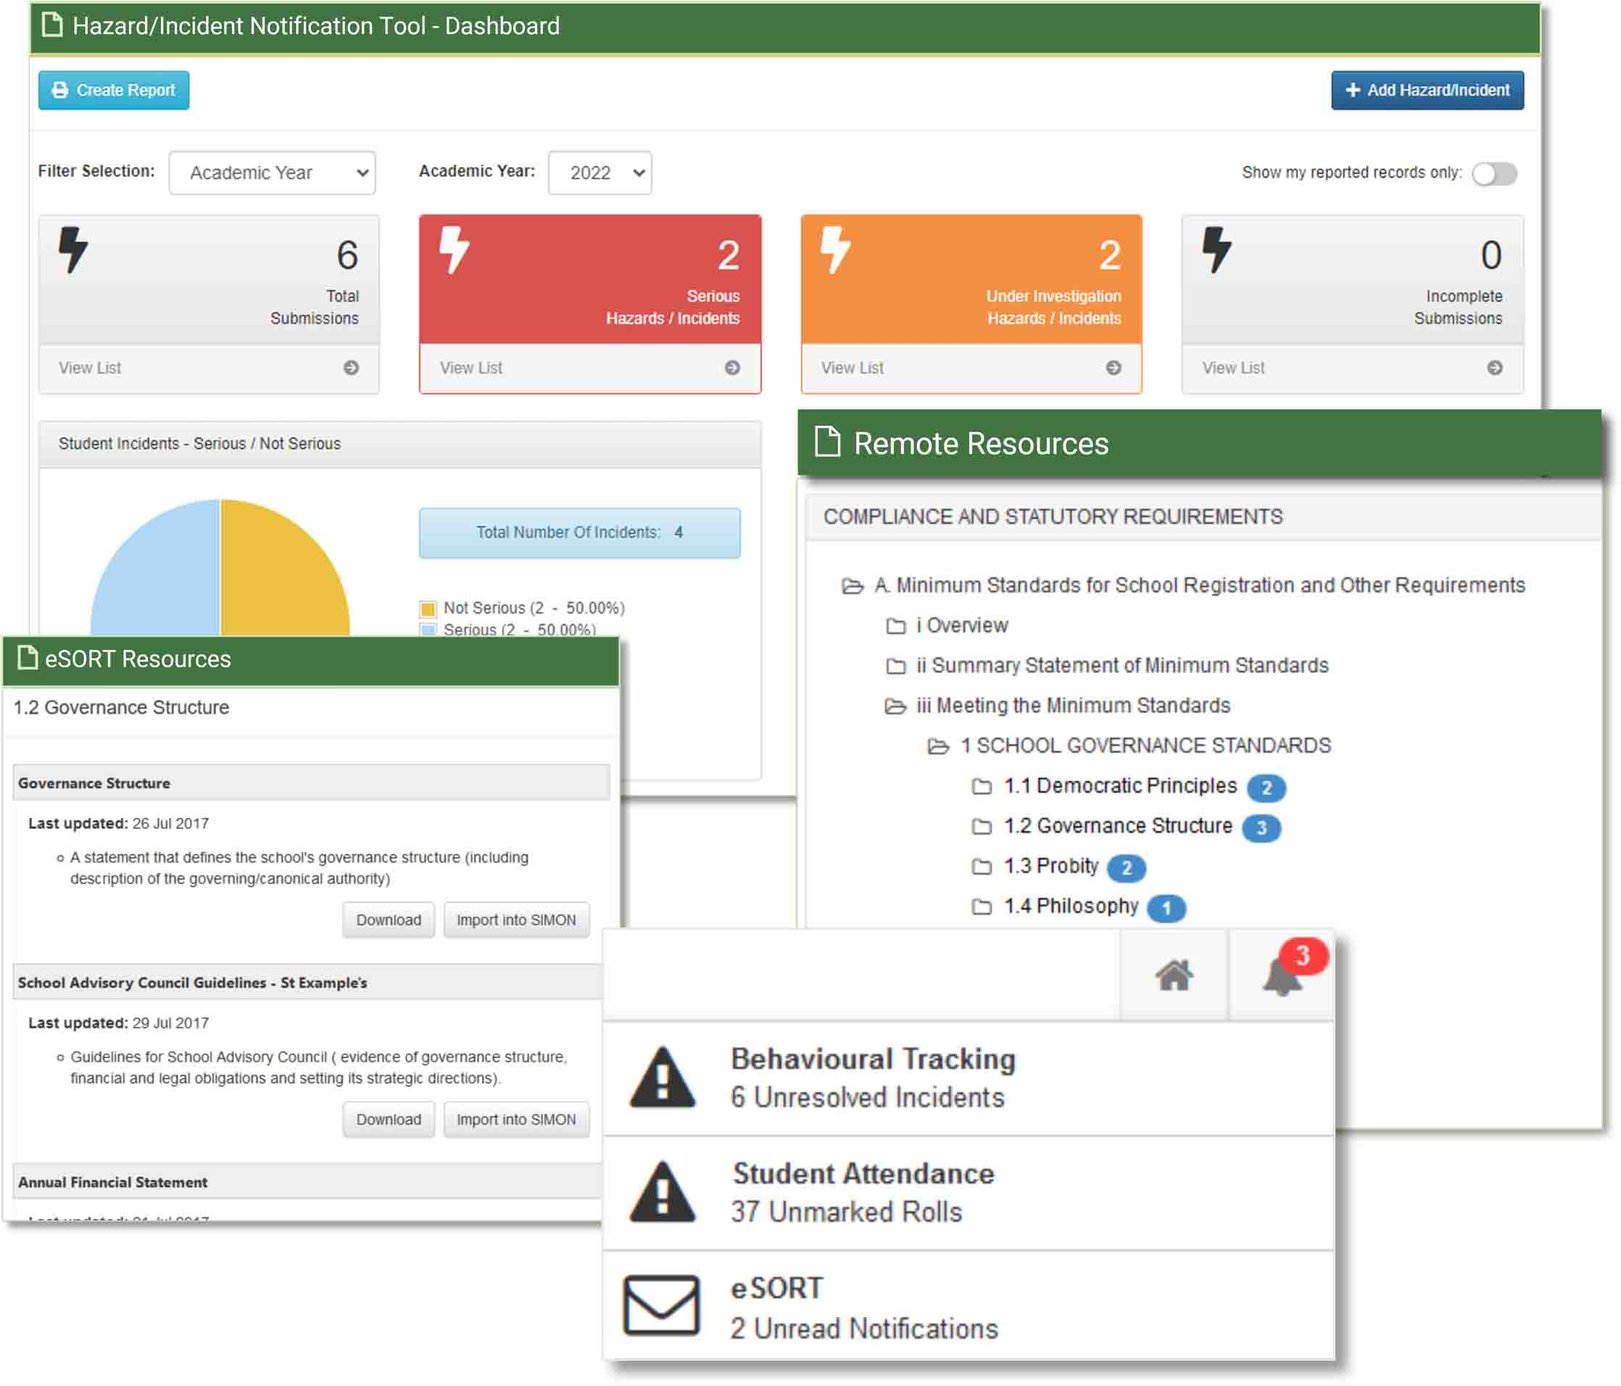Click the home icon in notification bar
The image size is (1621, 1386).
pyautogui.click(x=1173, y=975)
